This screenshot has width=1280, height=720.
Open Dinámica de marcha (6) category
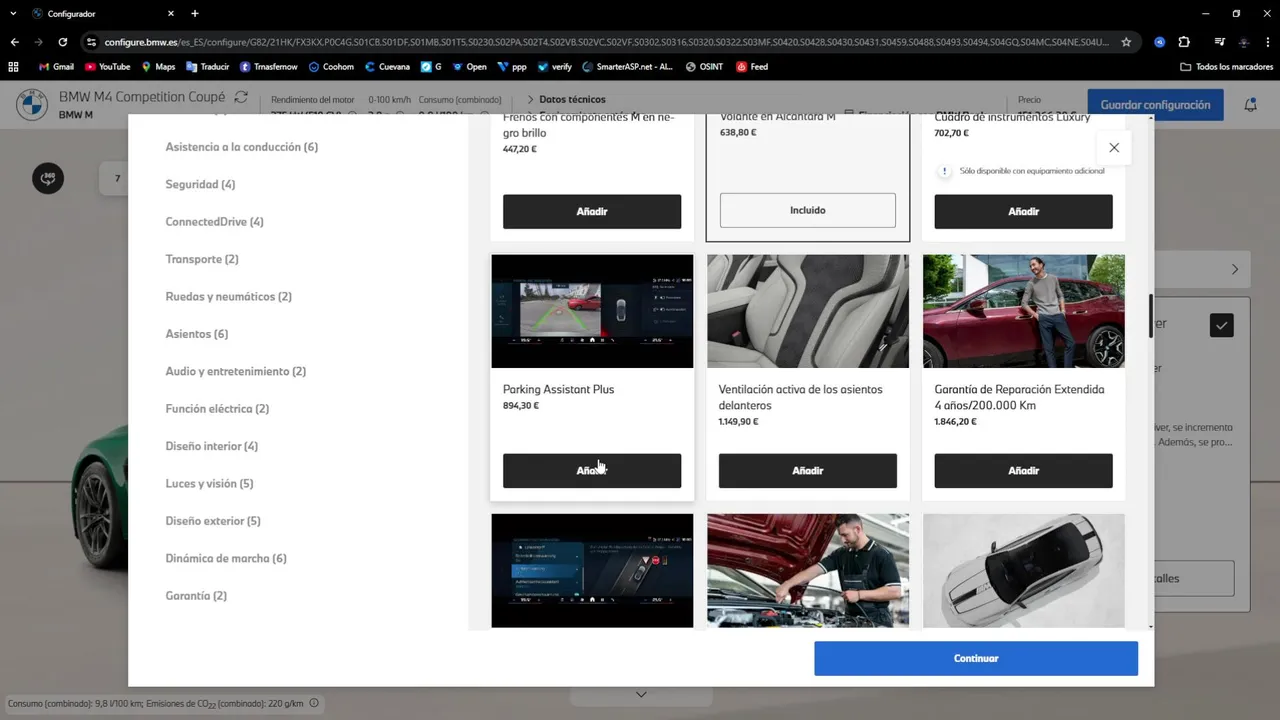click(x=226, y=558)
